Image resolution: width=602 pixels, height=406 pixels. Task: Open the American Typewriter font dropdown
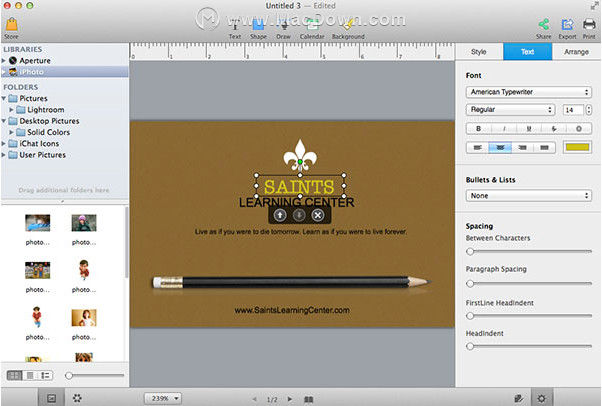[x=528, y=92]
